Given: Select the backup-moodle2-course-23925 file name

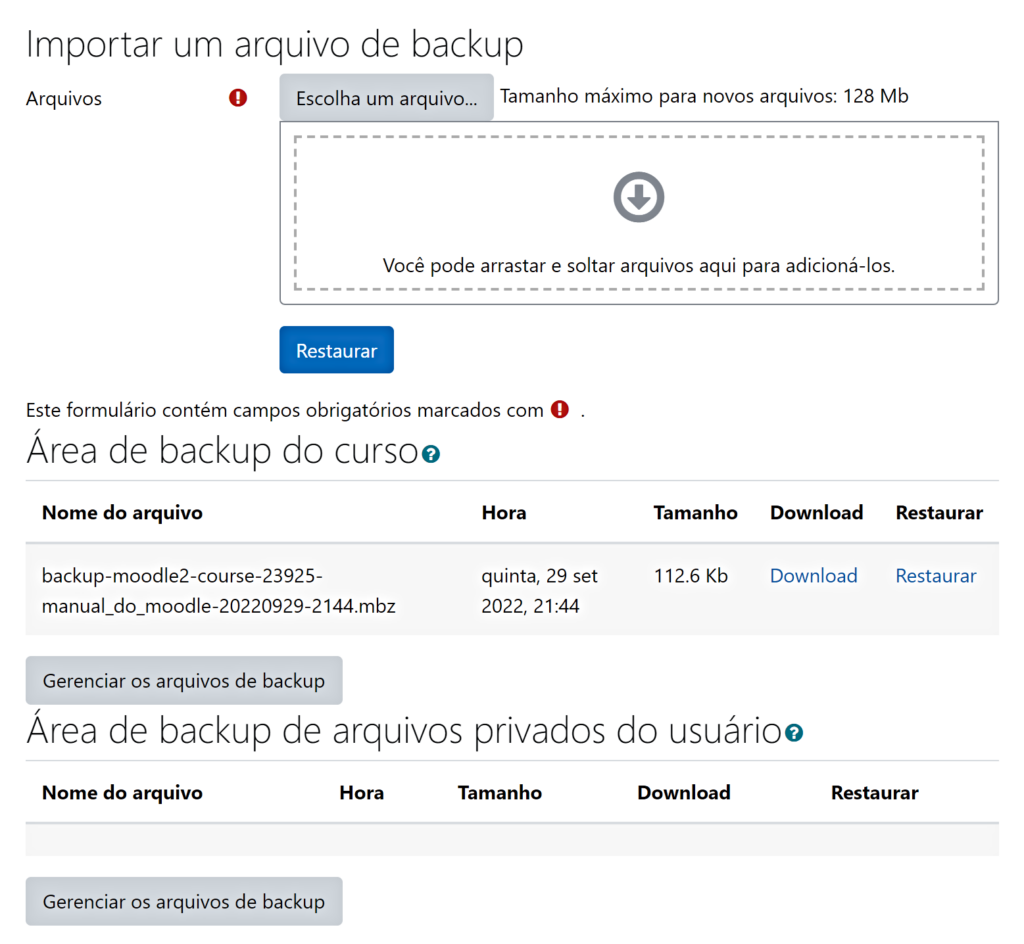Looking at the screenshot, I should coord(219,591).
